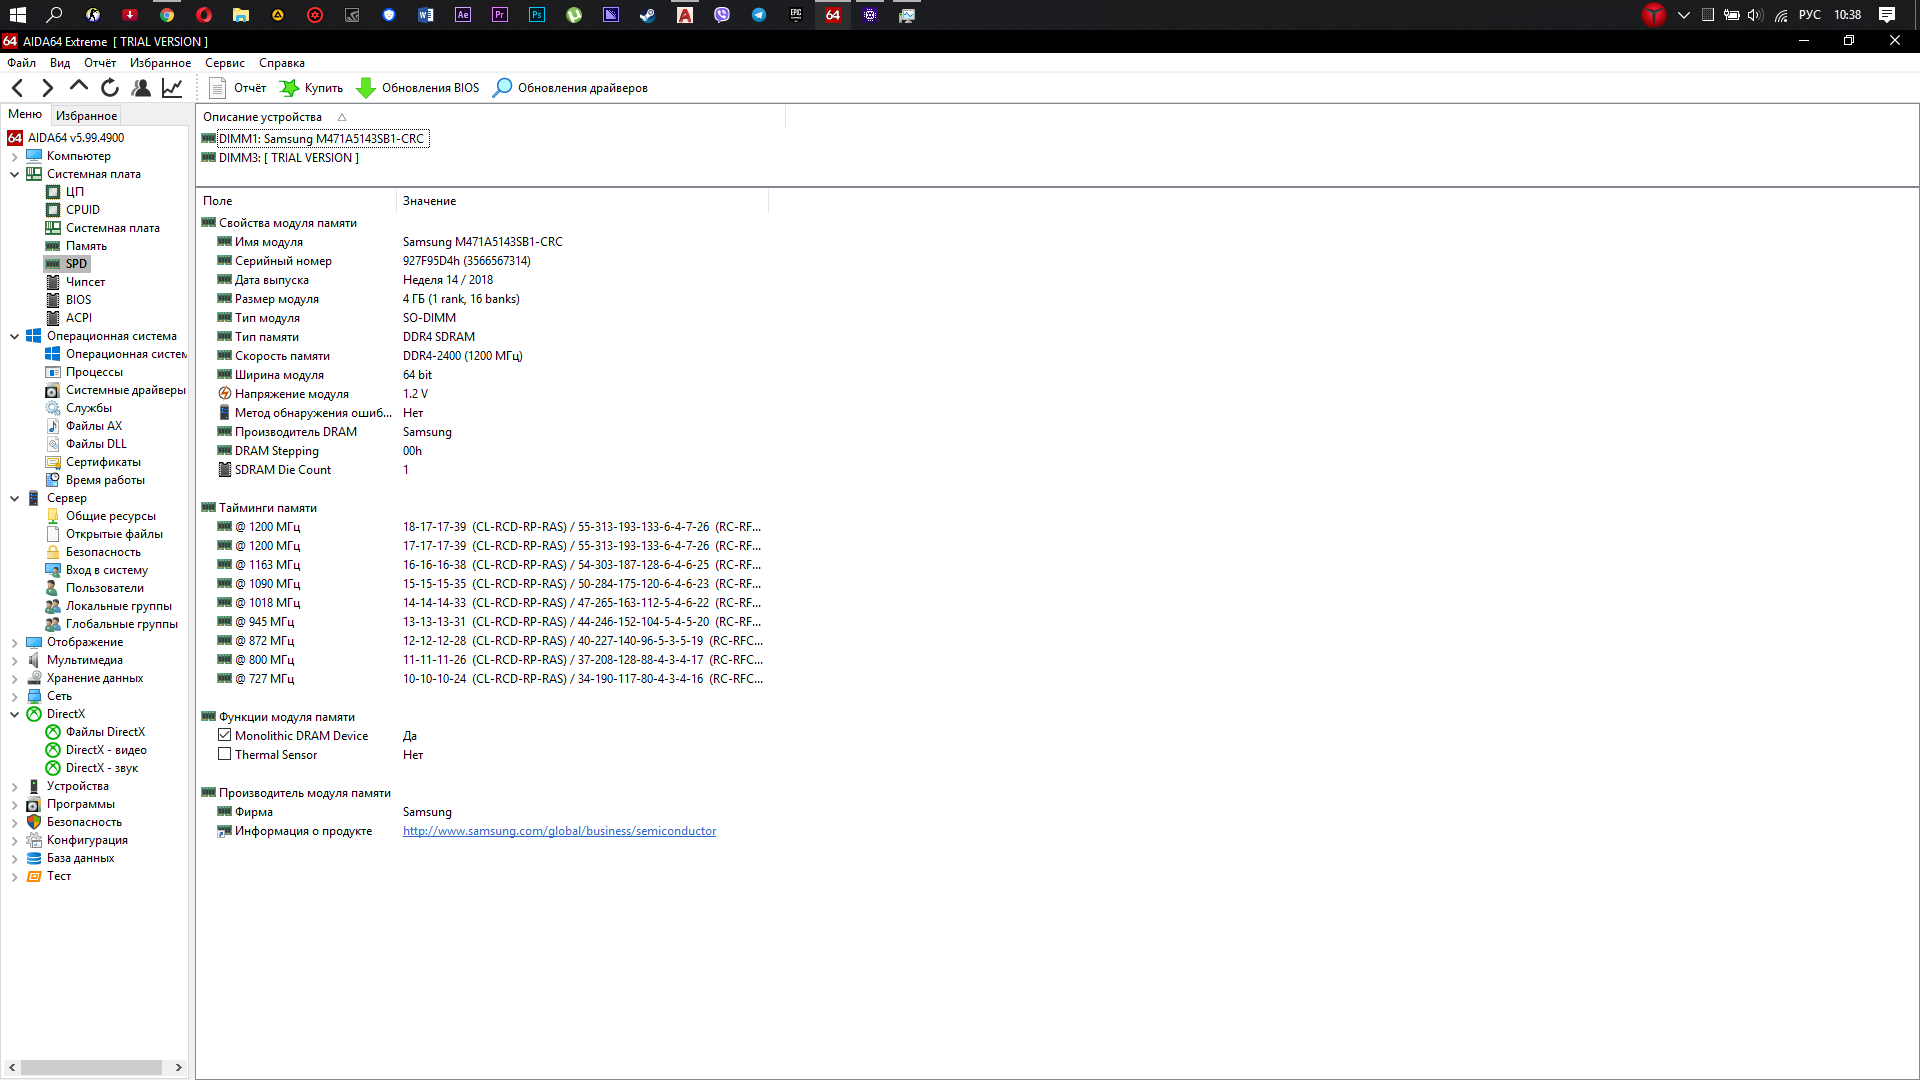Screen dimensions: 1920x1080
Task: Collapse the Системная плата parent node
Action: pos(15,174)
